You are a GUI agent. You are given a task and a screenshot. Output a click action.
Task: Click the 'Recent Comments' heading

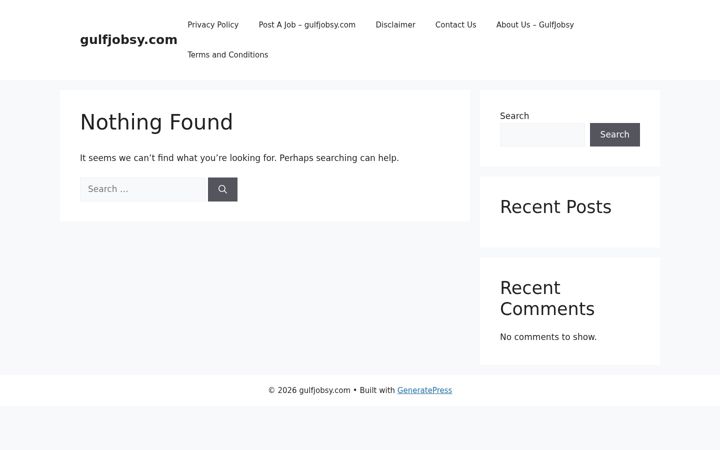click(x=547, y=298)
